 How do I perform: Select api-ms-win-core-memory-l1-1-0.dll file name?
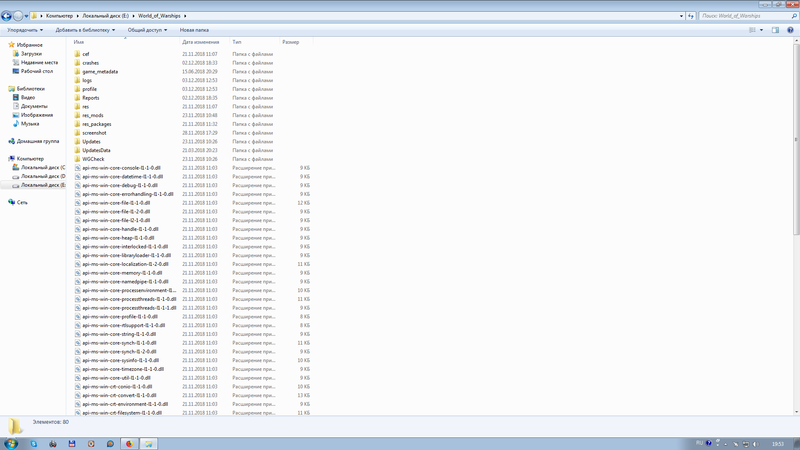(122, 273)
